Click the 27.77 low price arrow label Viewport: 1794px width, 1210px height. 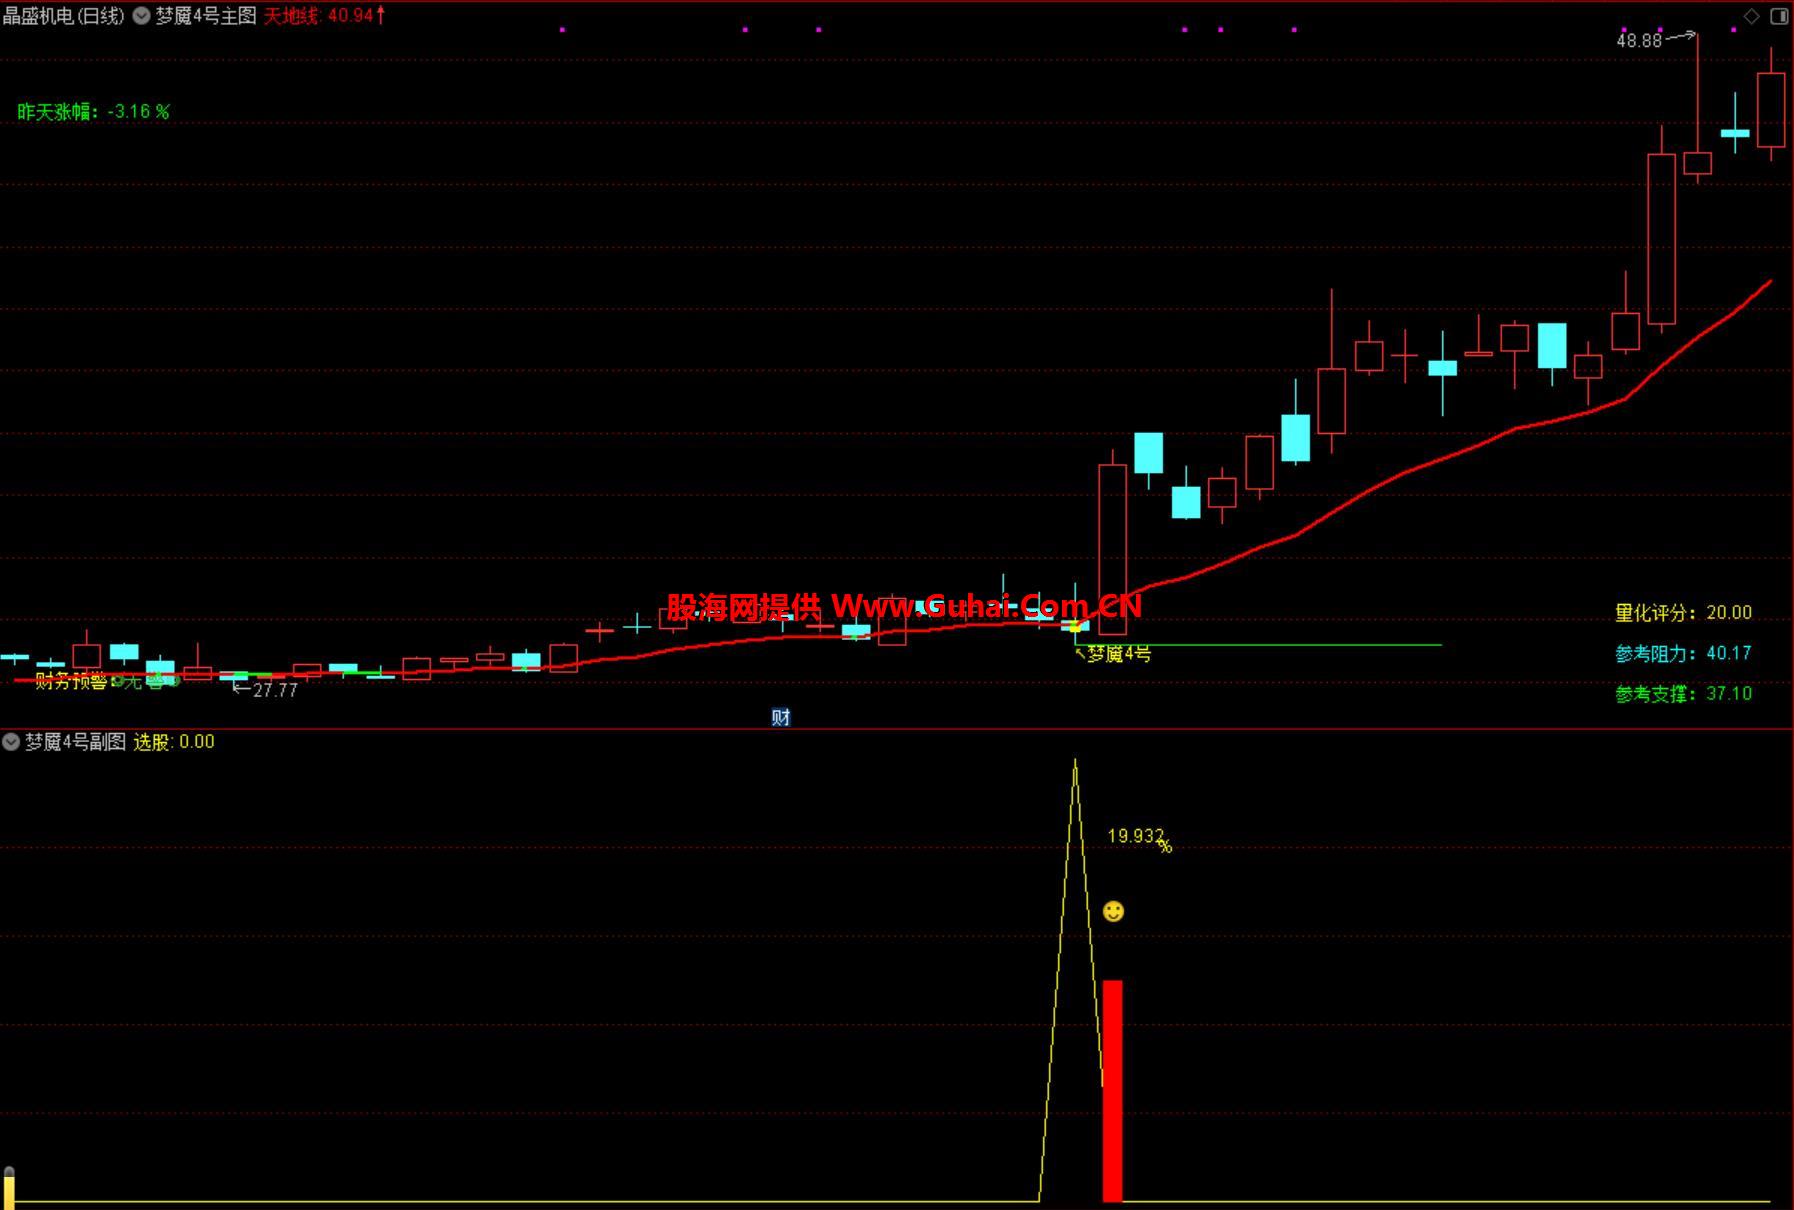[x=266, y=690]
